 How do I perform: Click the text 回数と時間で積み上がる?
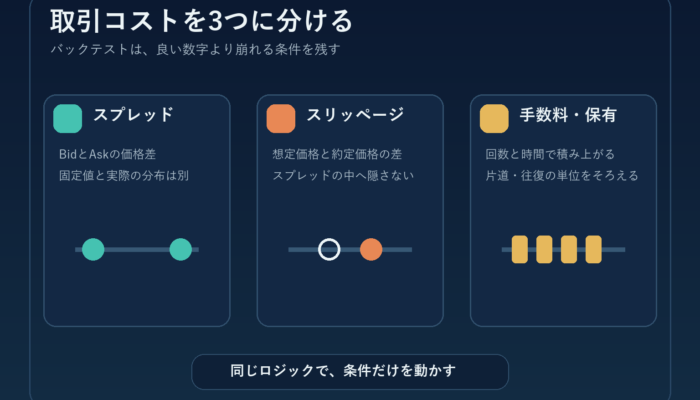pos(550,154)
